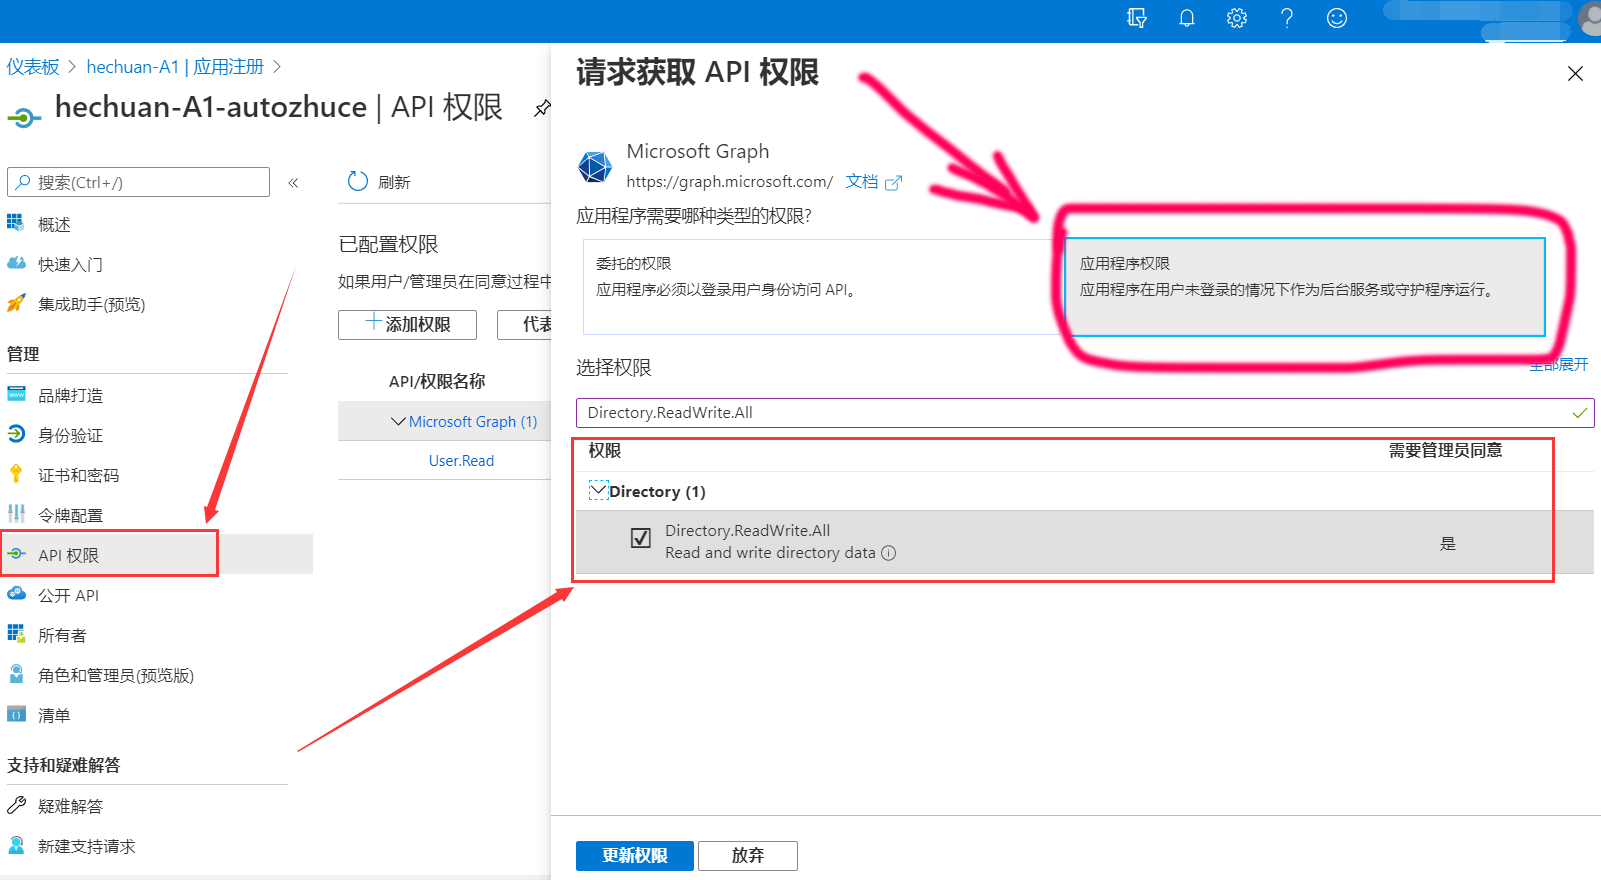Image resolution: width=1601 pixels, height=880 pixels.
Task: Go to 仪表板 breadcrumb
Action: 33,67
